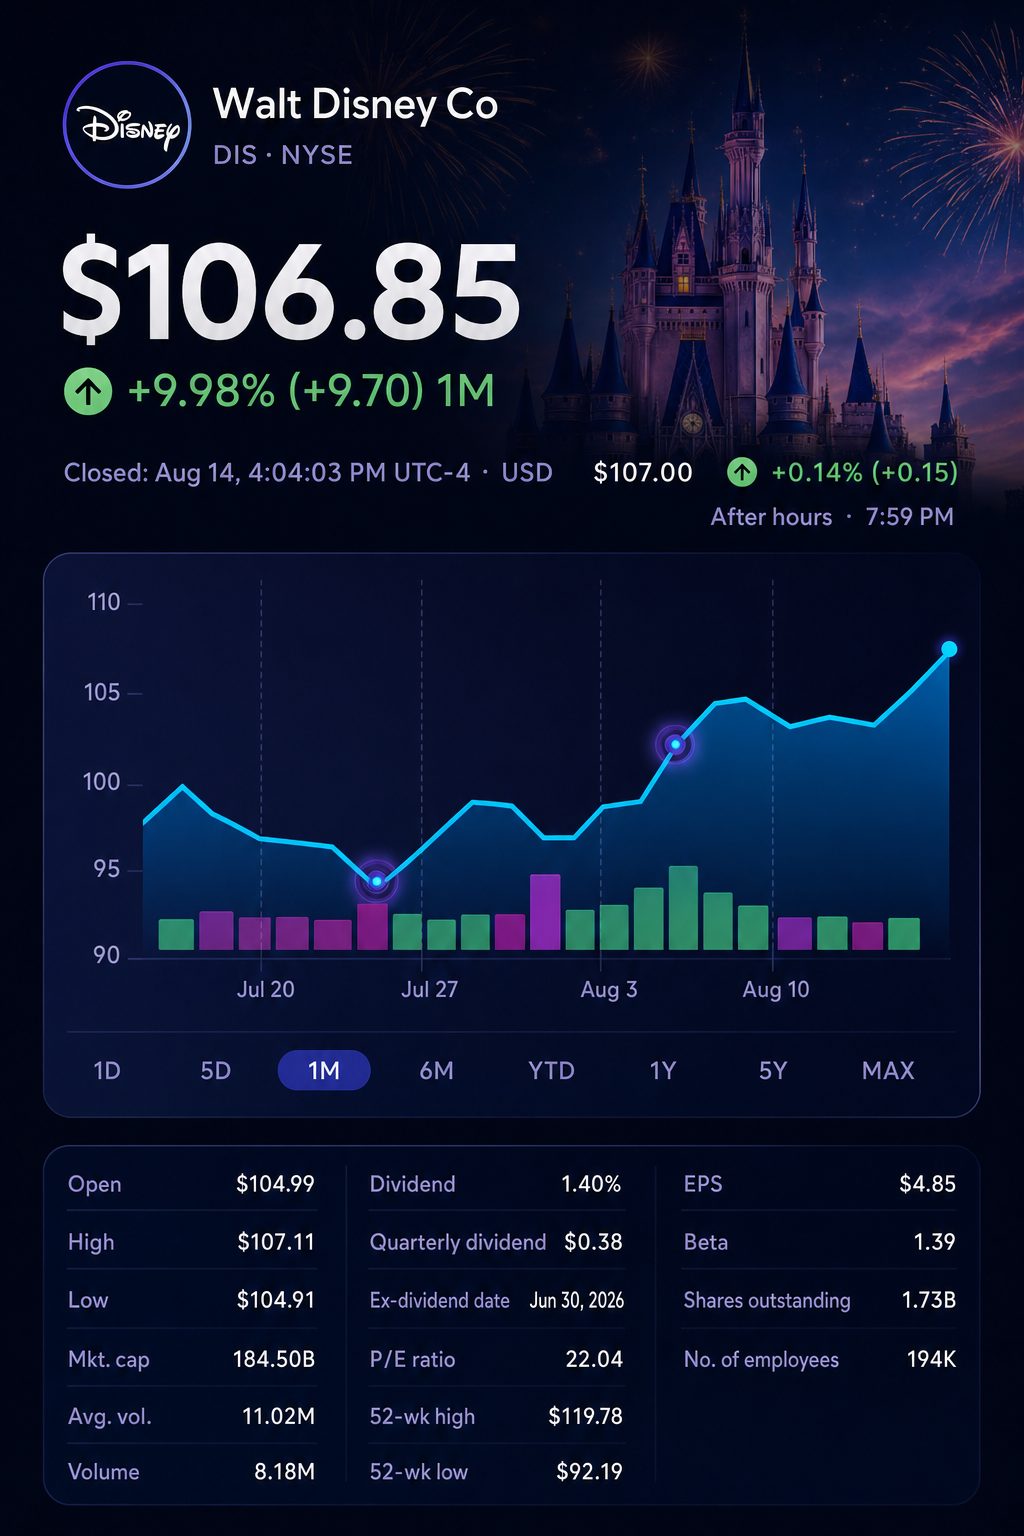Switch chart to MAX range
The width and height of the screenshot is (1024, 1536).
888,1071
